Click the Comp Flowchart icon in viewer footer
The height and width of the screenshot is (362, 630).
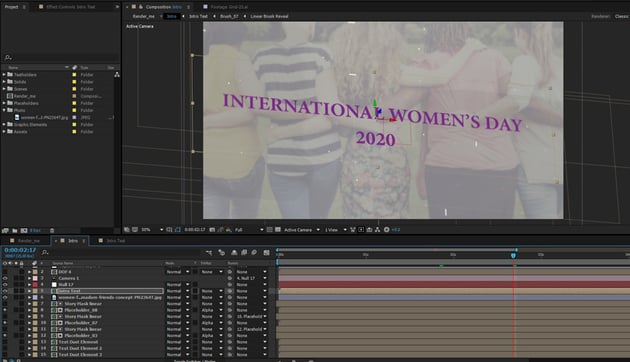[377, 230]
